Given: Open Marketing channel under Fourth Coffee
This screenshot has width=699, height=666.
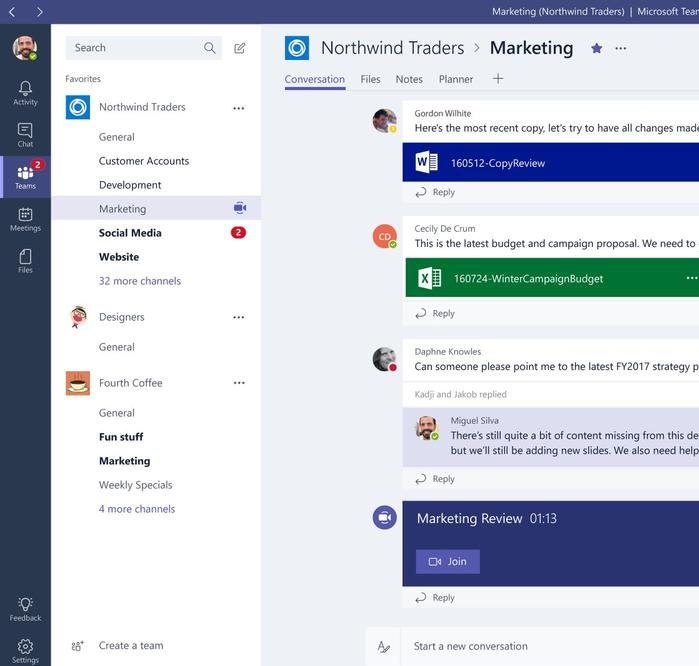Looking at the screenshot, I should pyautogui.click(x=125, y=461).
